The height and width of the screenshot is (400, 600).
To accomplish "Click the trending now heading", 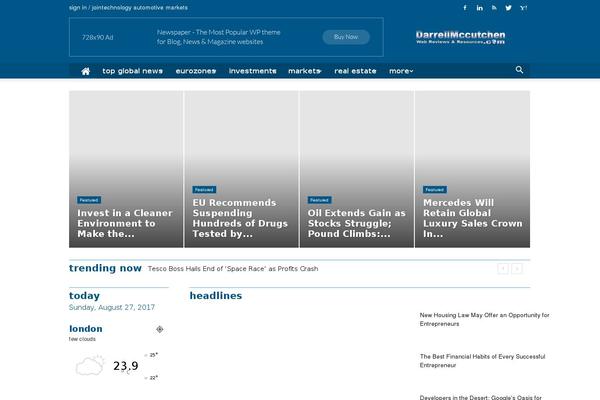I will coord(105,268).
